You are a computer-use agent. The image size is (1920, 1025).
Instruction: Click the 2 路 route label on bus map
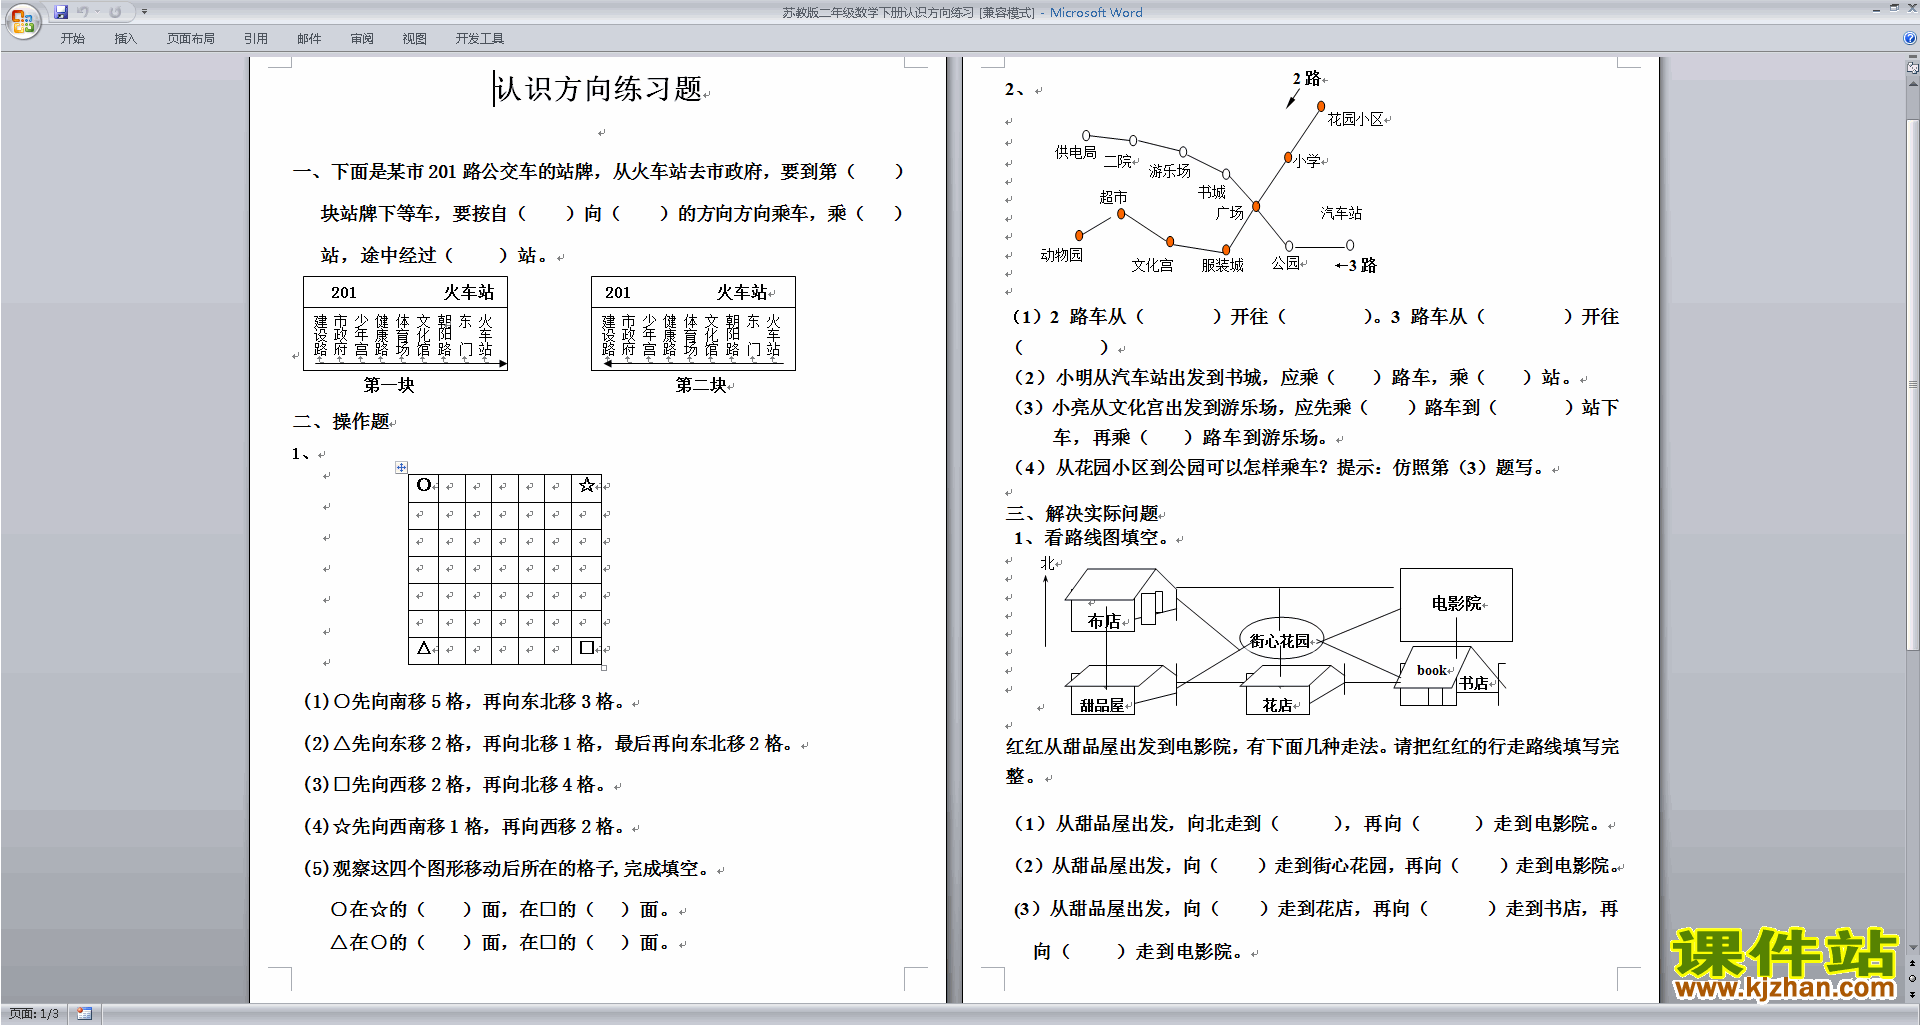(x=1306, y=78)
